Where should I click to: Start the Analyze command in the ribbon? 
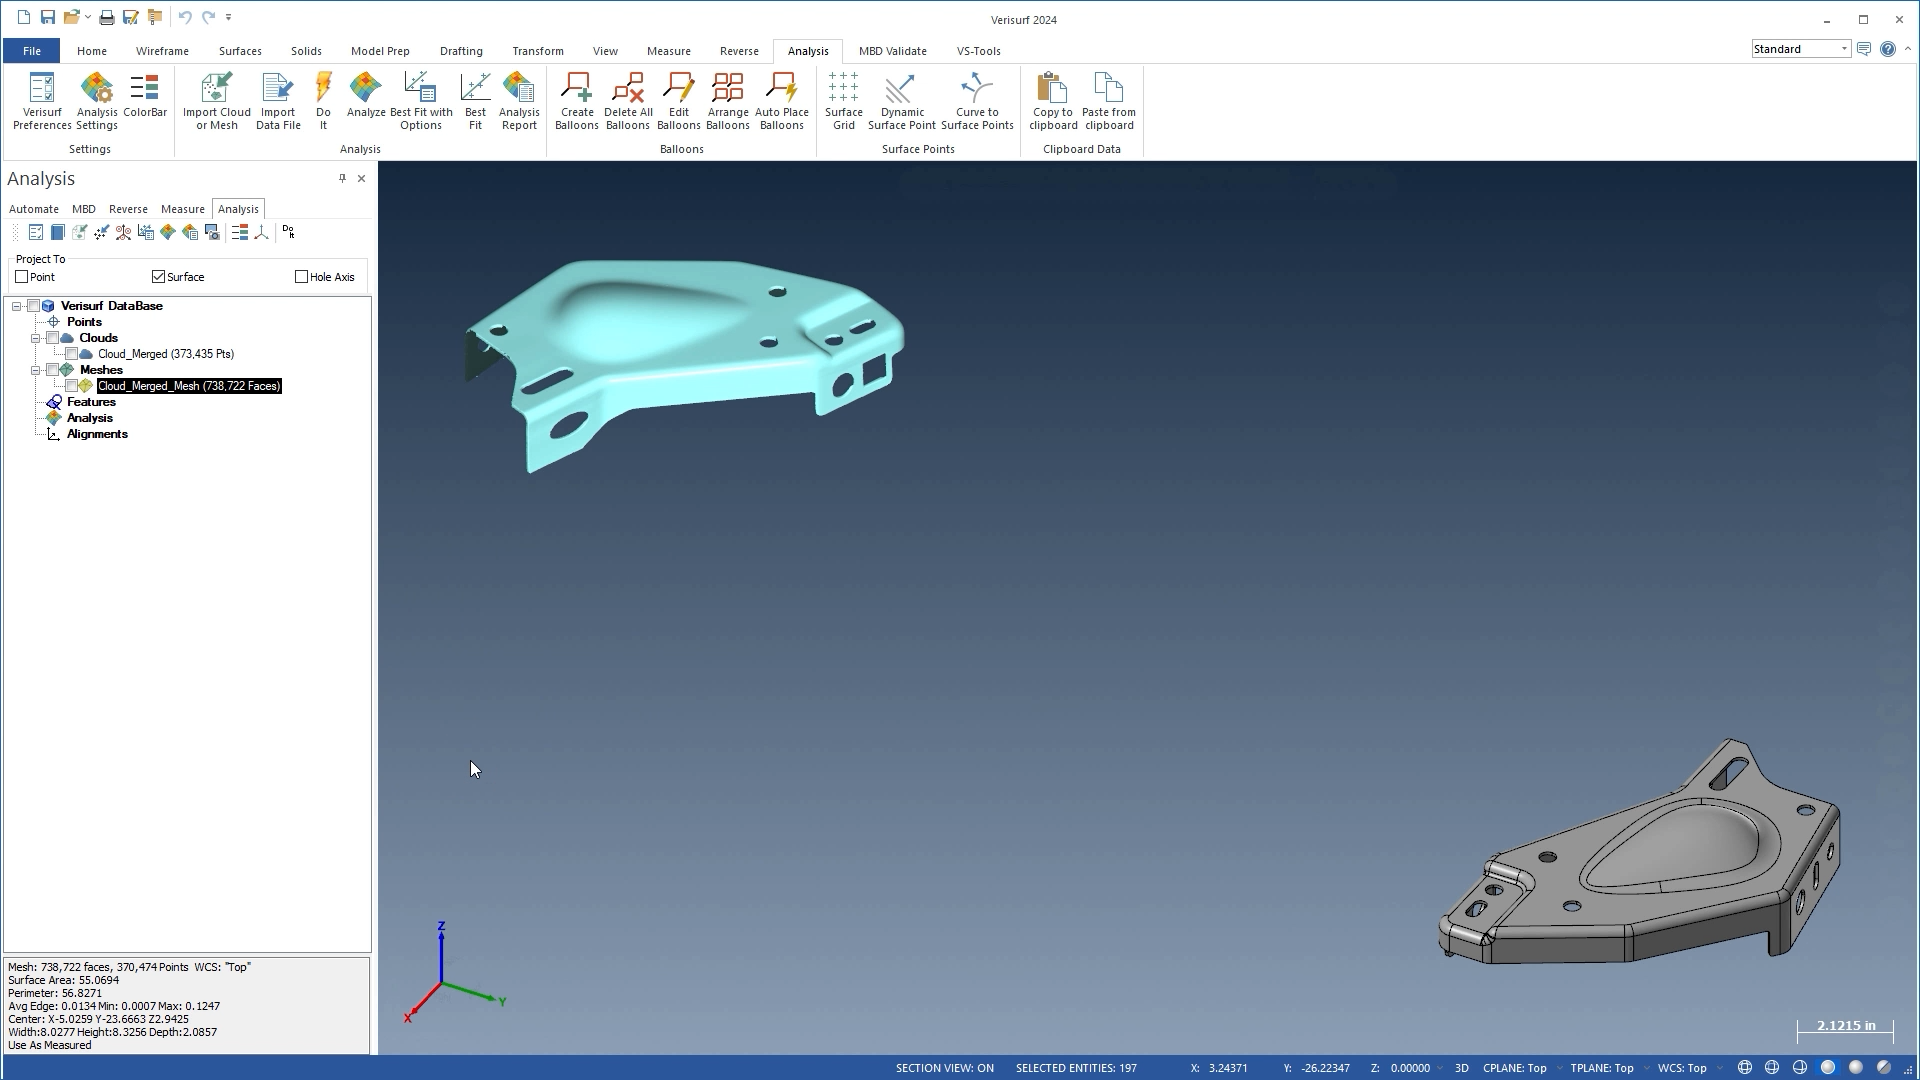(366, 96)
